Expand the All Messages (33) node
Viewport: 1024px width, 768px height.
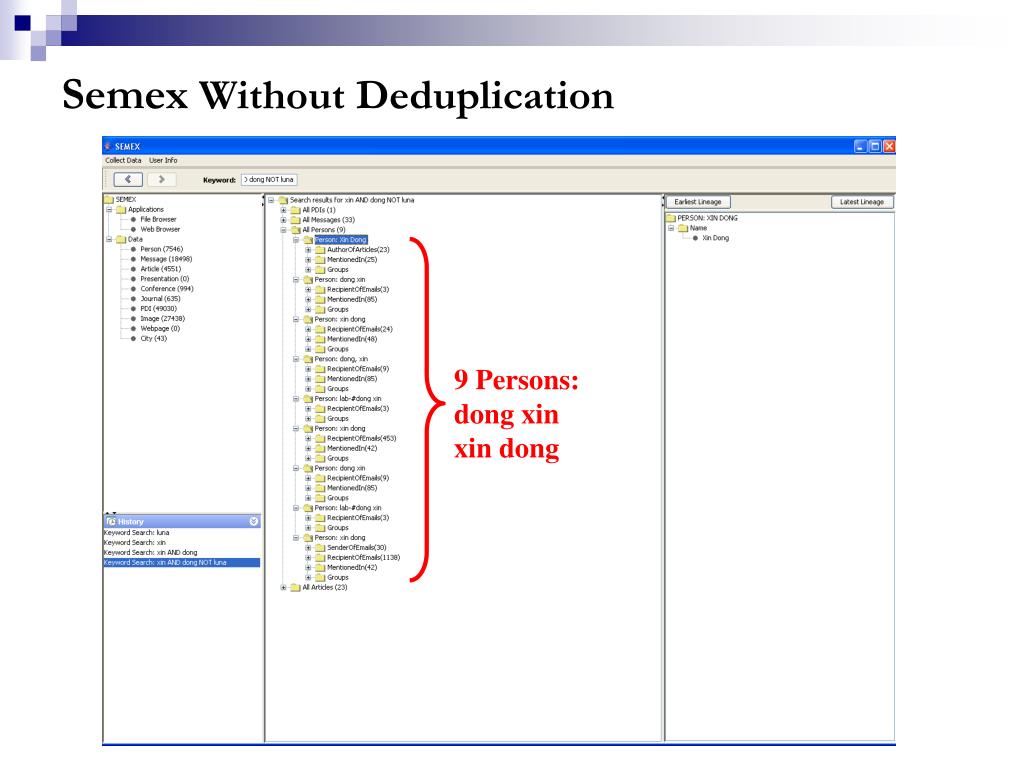pyautogui.click(x=283, y=220)
